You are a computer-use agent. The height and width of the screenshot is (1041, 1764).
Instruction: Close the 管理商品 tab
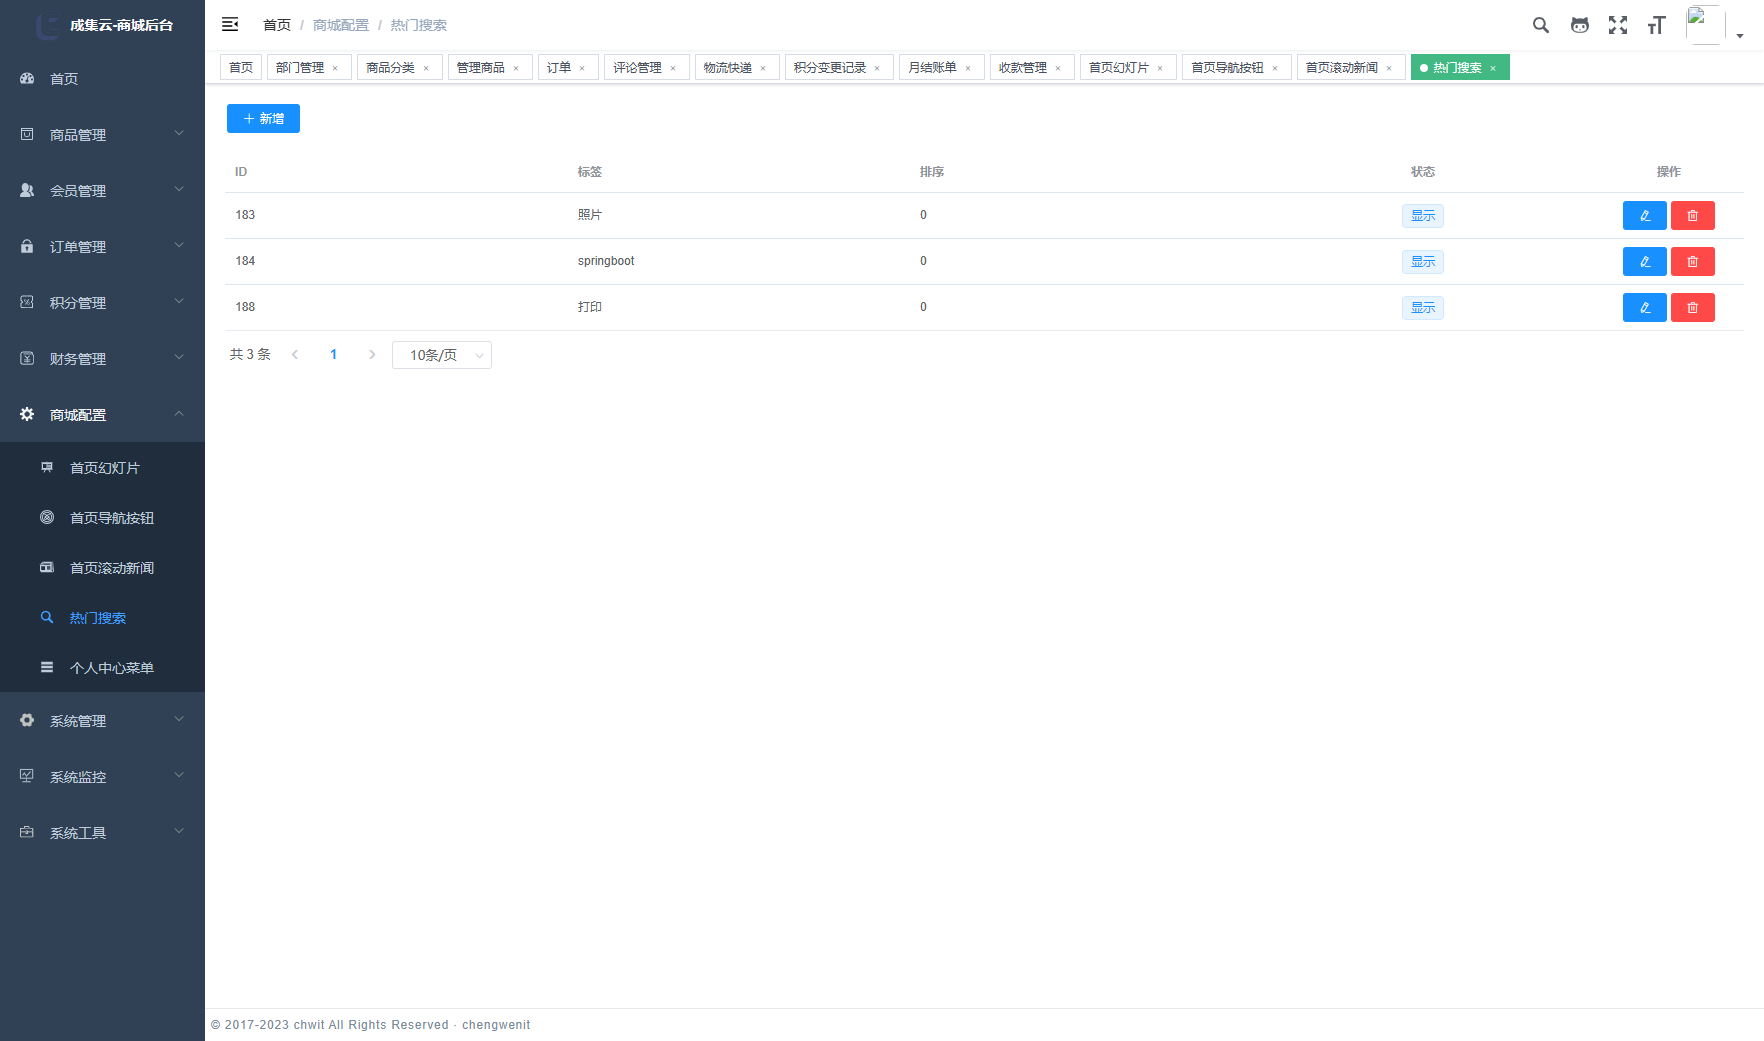[x=516, y=68]
